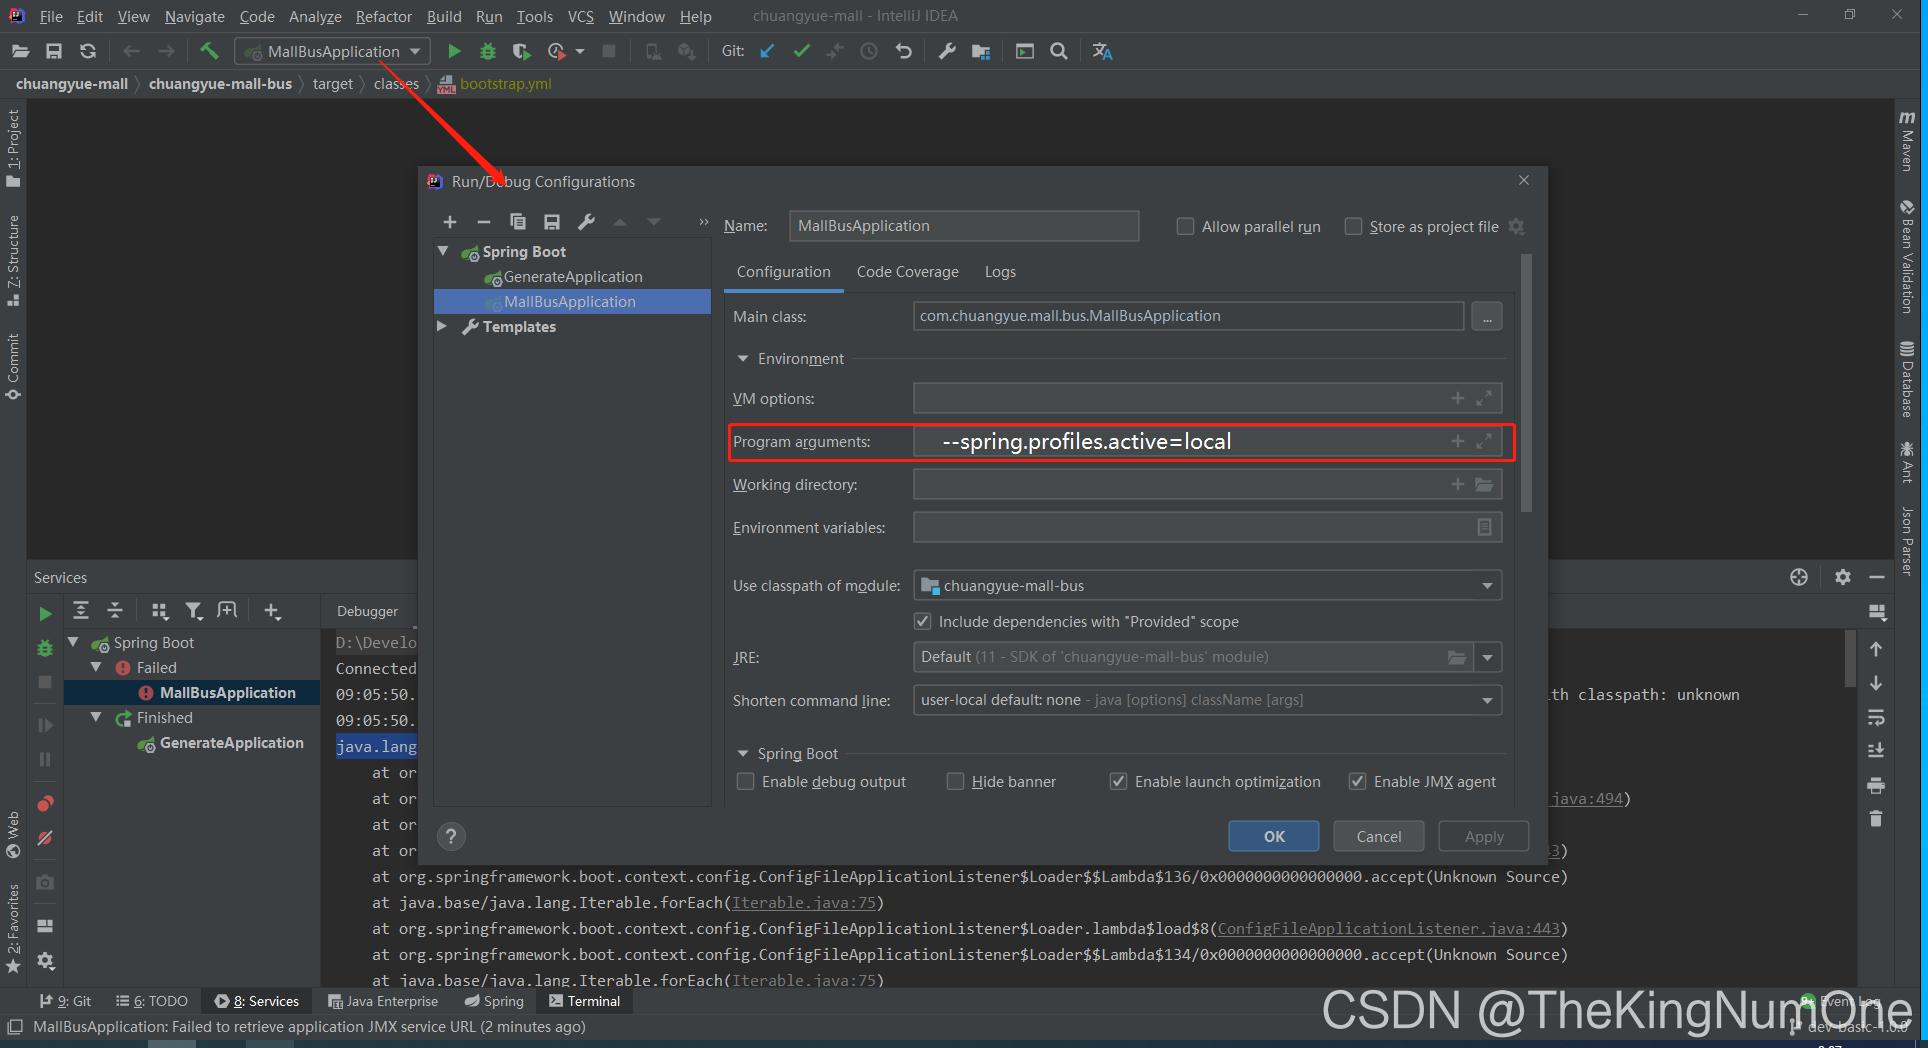Disable the Enable JMX agent checkbox
The width and height of the screenshot is (1928, 1048).
1358,781
